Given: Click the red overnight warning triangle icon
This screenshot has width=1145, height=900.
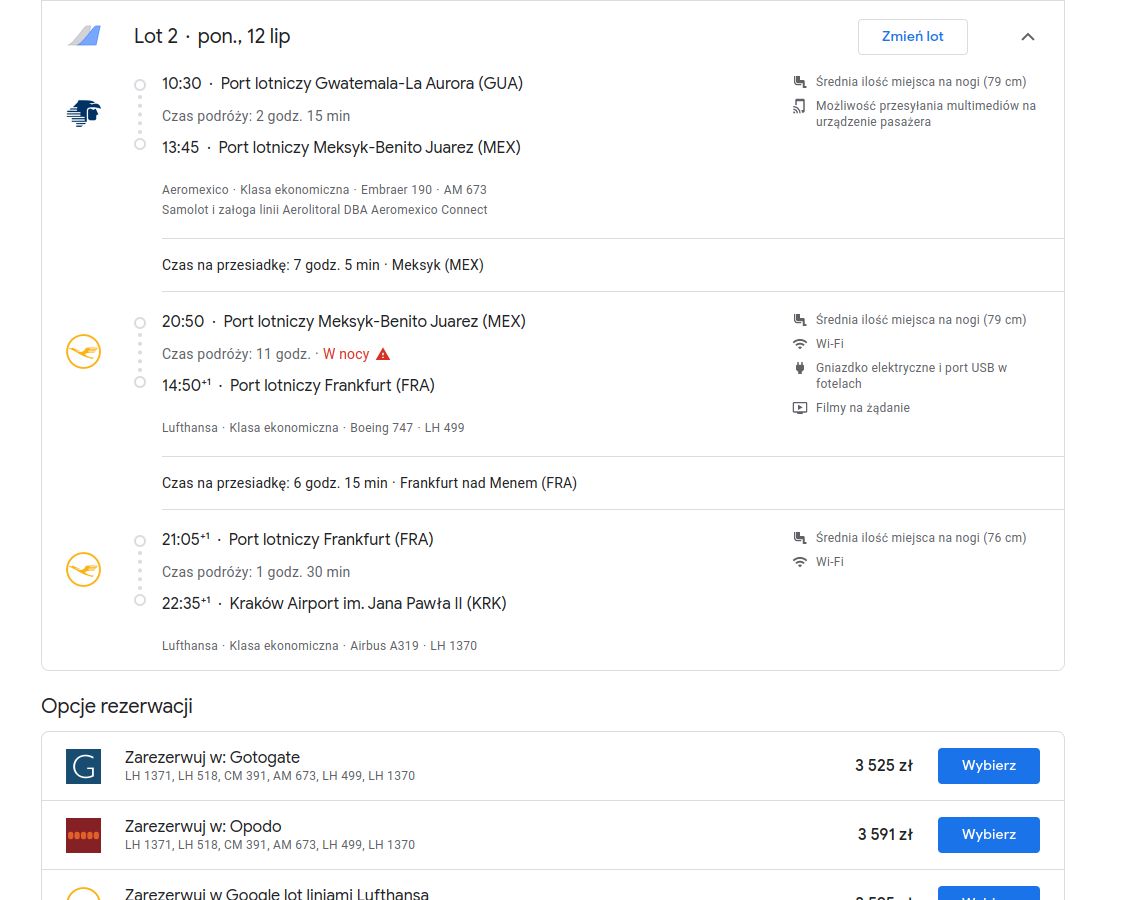Looking at the screenshot, I should point(383,354).
